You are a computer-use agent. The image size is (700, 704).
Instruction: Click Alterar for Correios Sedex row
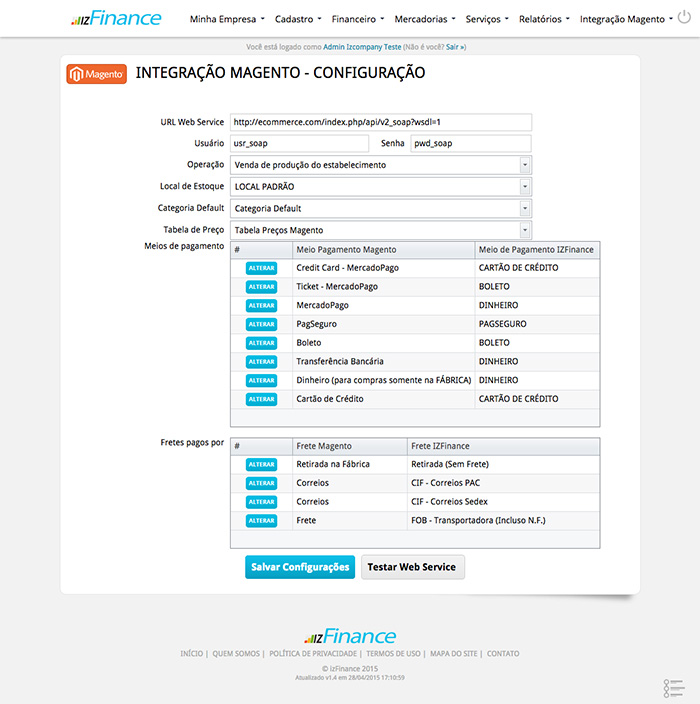261,502
